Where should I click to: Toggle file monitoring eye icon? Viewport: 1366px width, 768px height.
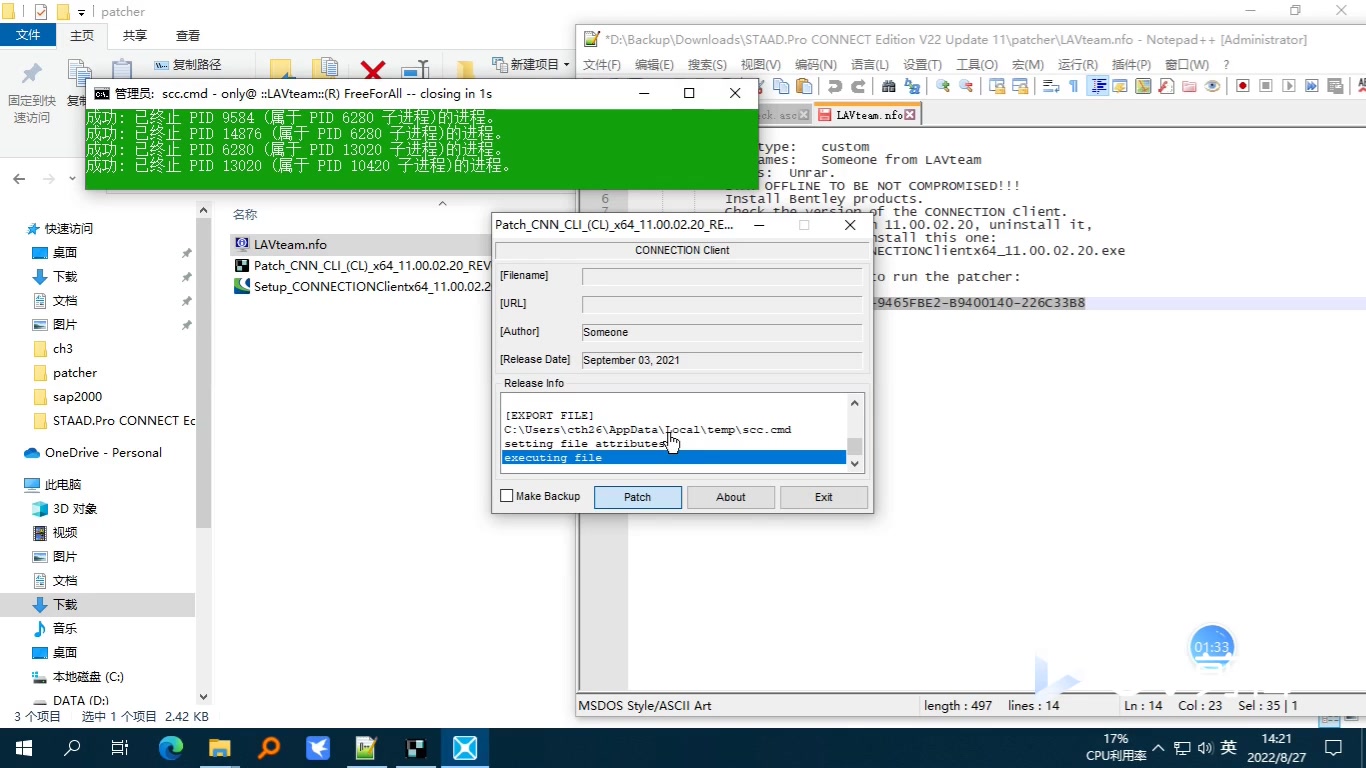coord(1212,86)
